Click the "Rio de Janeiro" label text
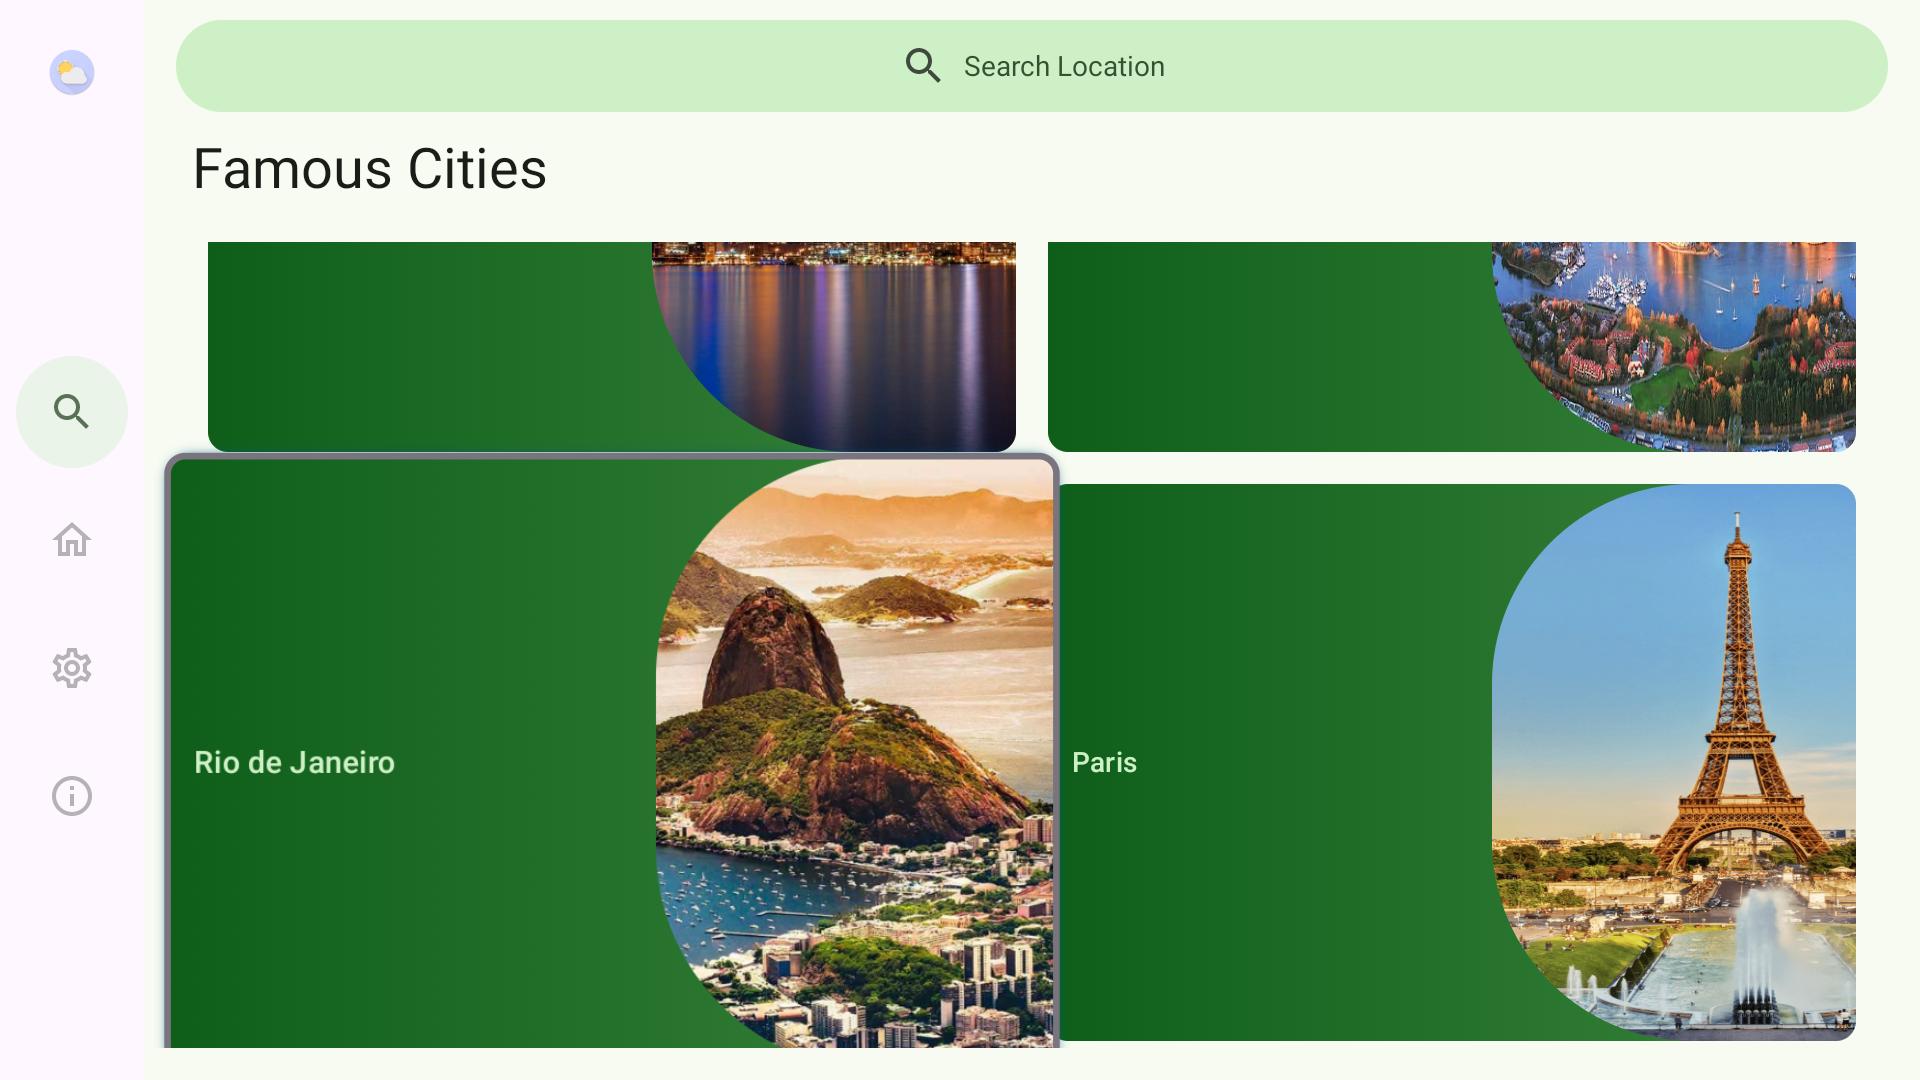The height and width of the screenshot is (1080, 1920). pos(294,762)
